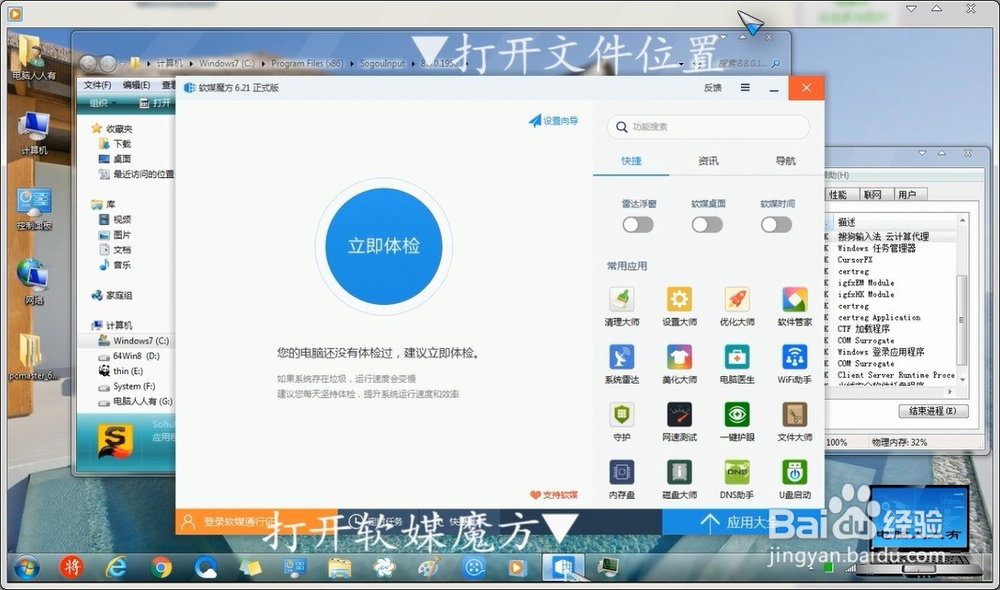Screen dimensions: 1000x590
Task: Click 反馈 feedback link
Action: (x=712, y=87)
